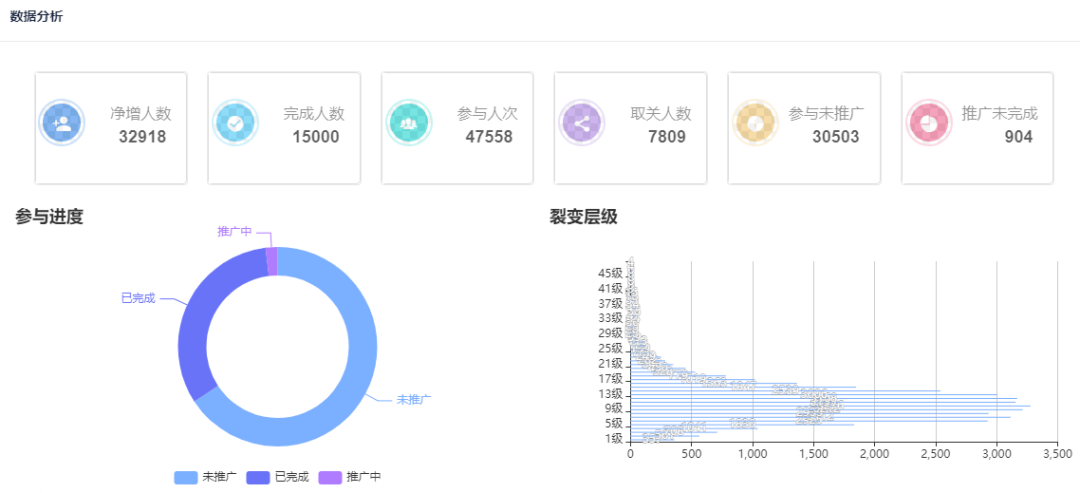
Task: Click the 1级 axis label
Action: click(x=614, y=439)
